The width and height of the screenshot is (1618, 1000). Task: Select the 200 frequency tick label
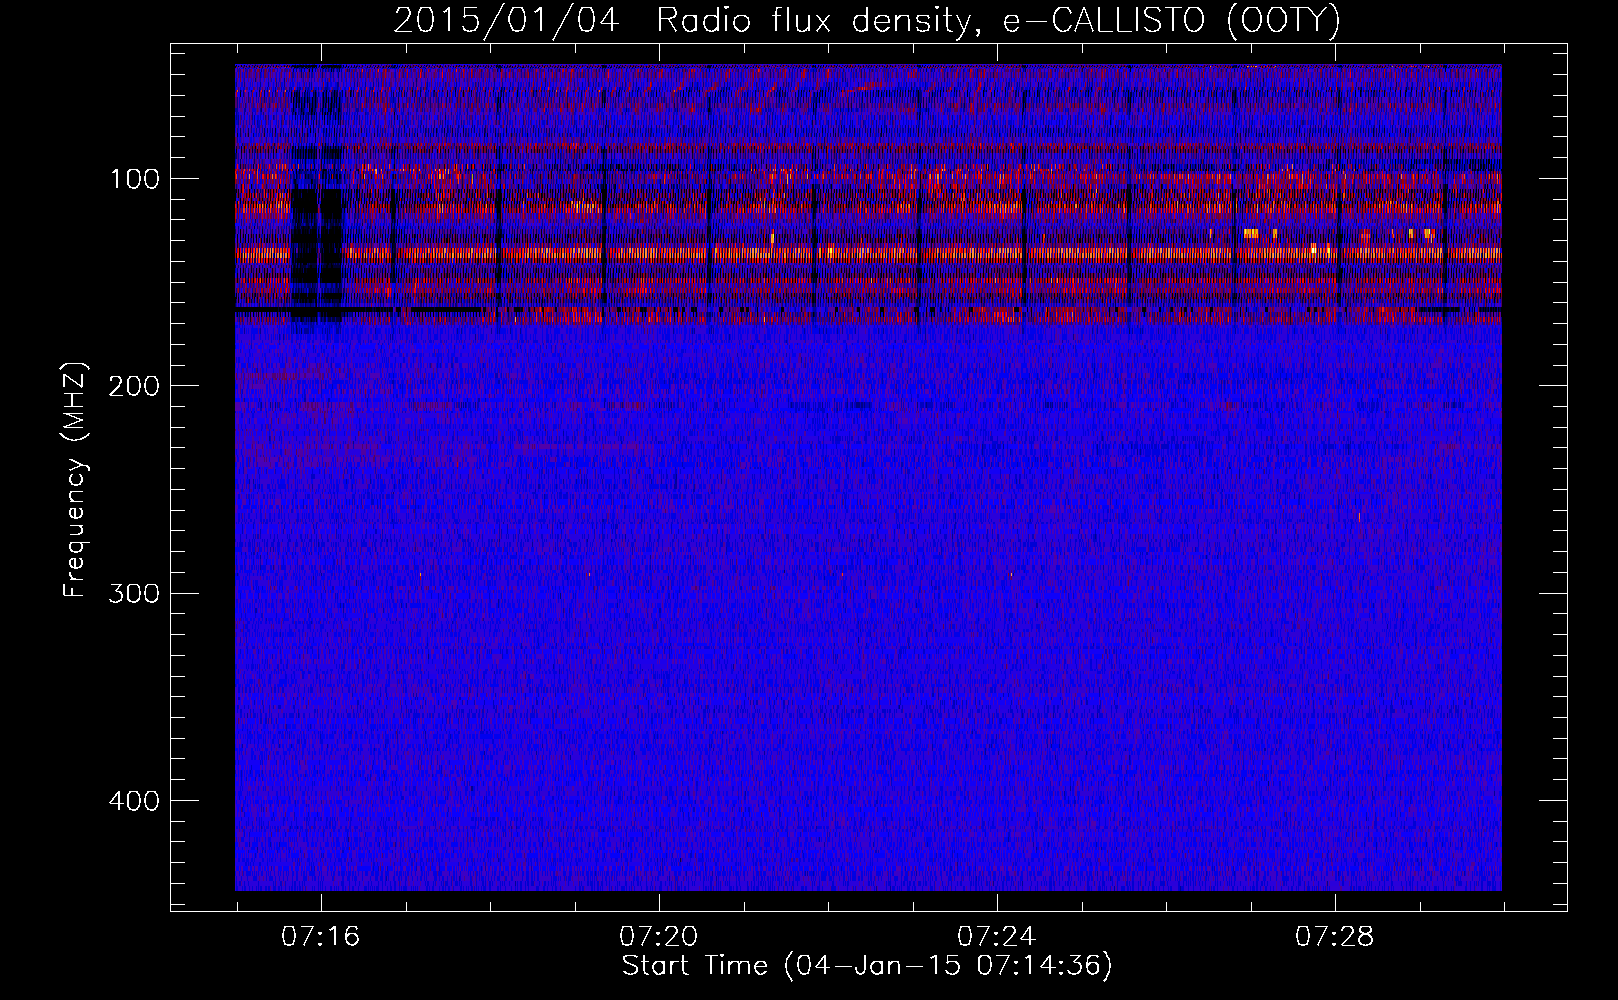(134, 386)
